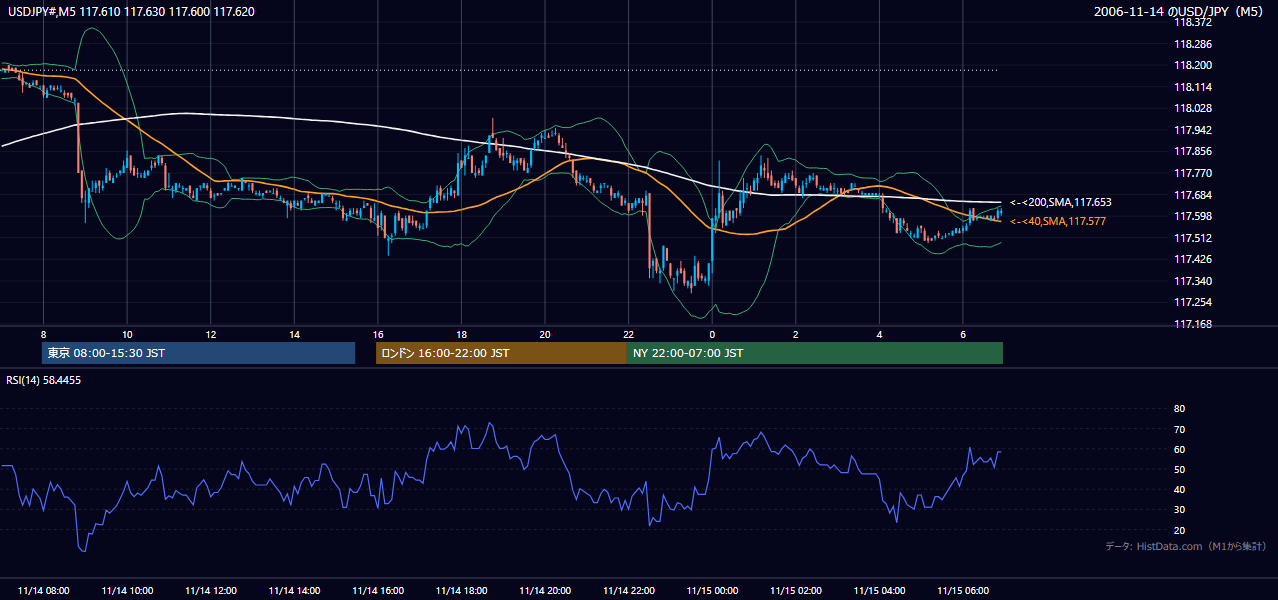Click price level 117.856 on the axis

coord(1195,152)
